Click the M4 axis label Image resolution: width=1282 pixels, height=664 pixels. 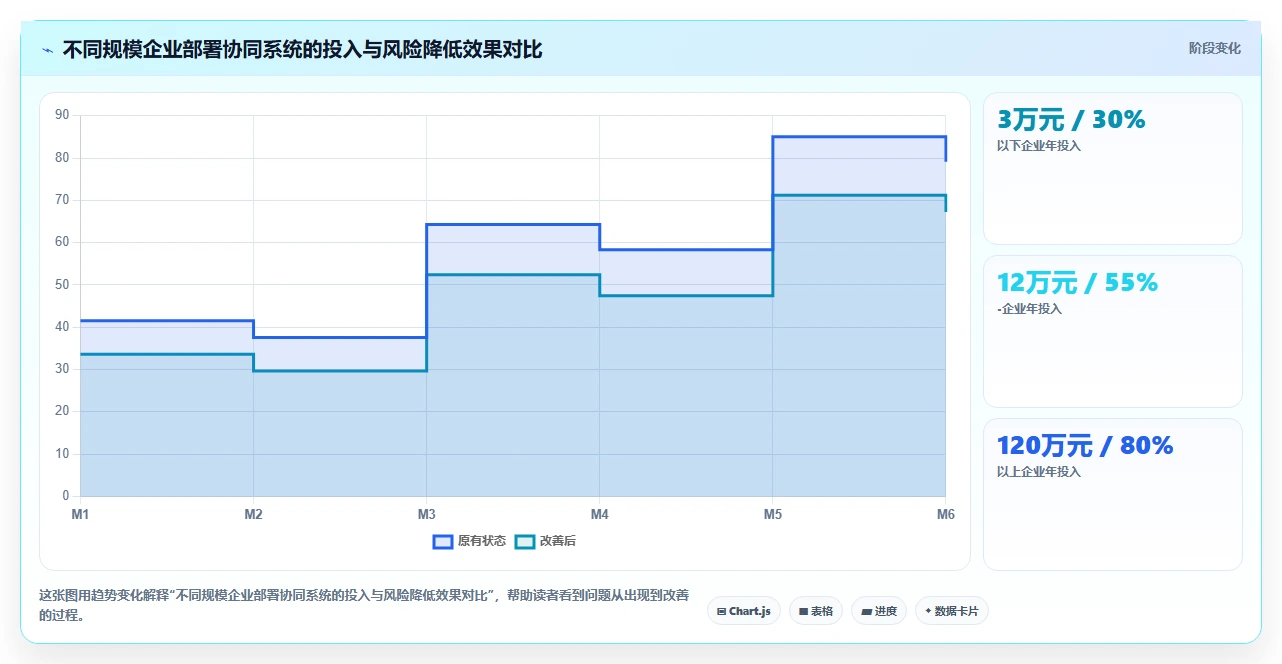click(x=599, y=515)
